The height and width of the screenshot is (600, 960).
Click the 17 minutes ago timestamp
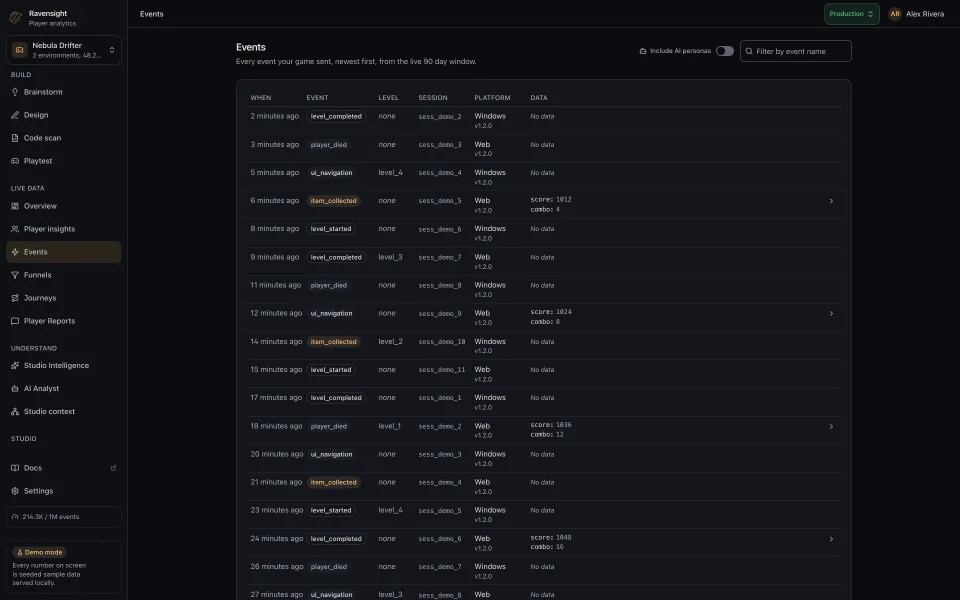click(x=276, y=397)
